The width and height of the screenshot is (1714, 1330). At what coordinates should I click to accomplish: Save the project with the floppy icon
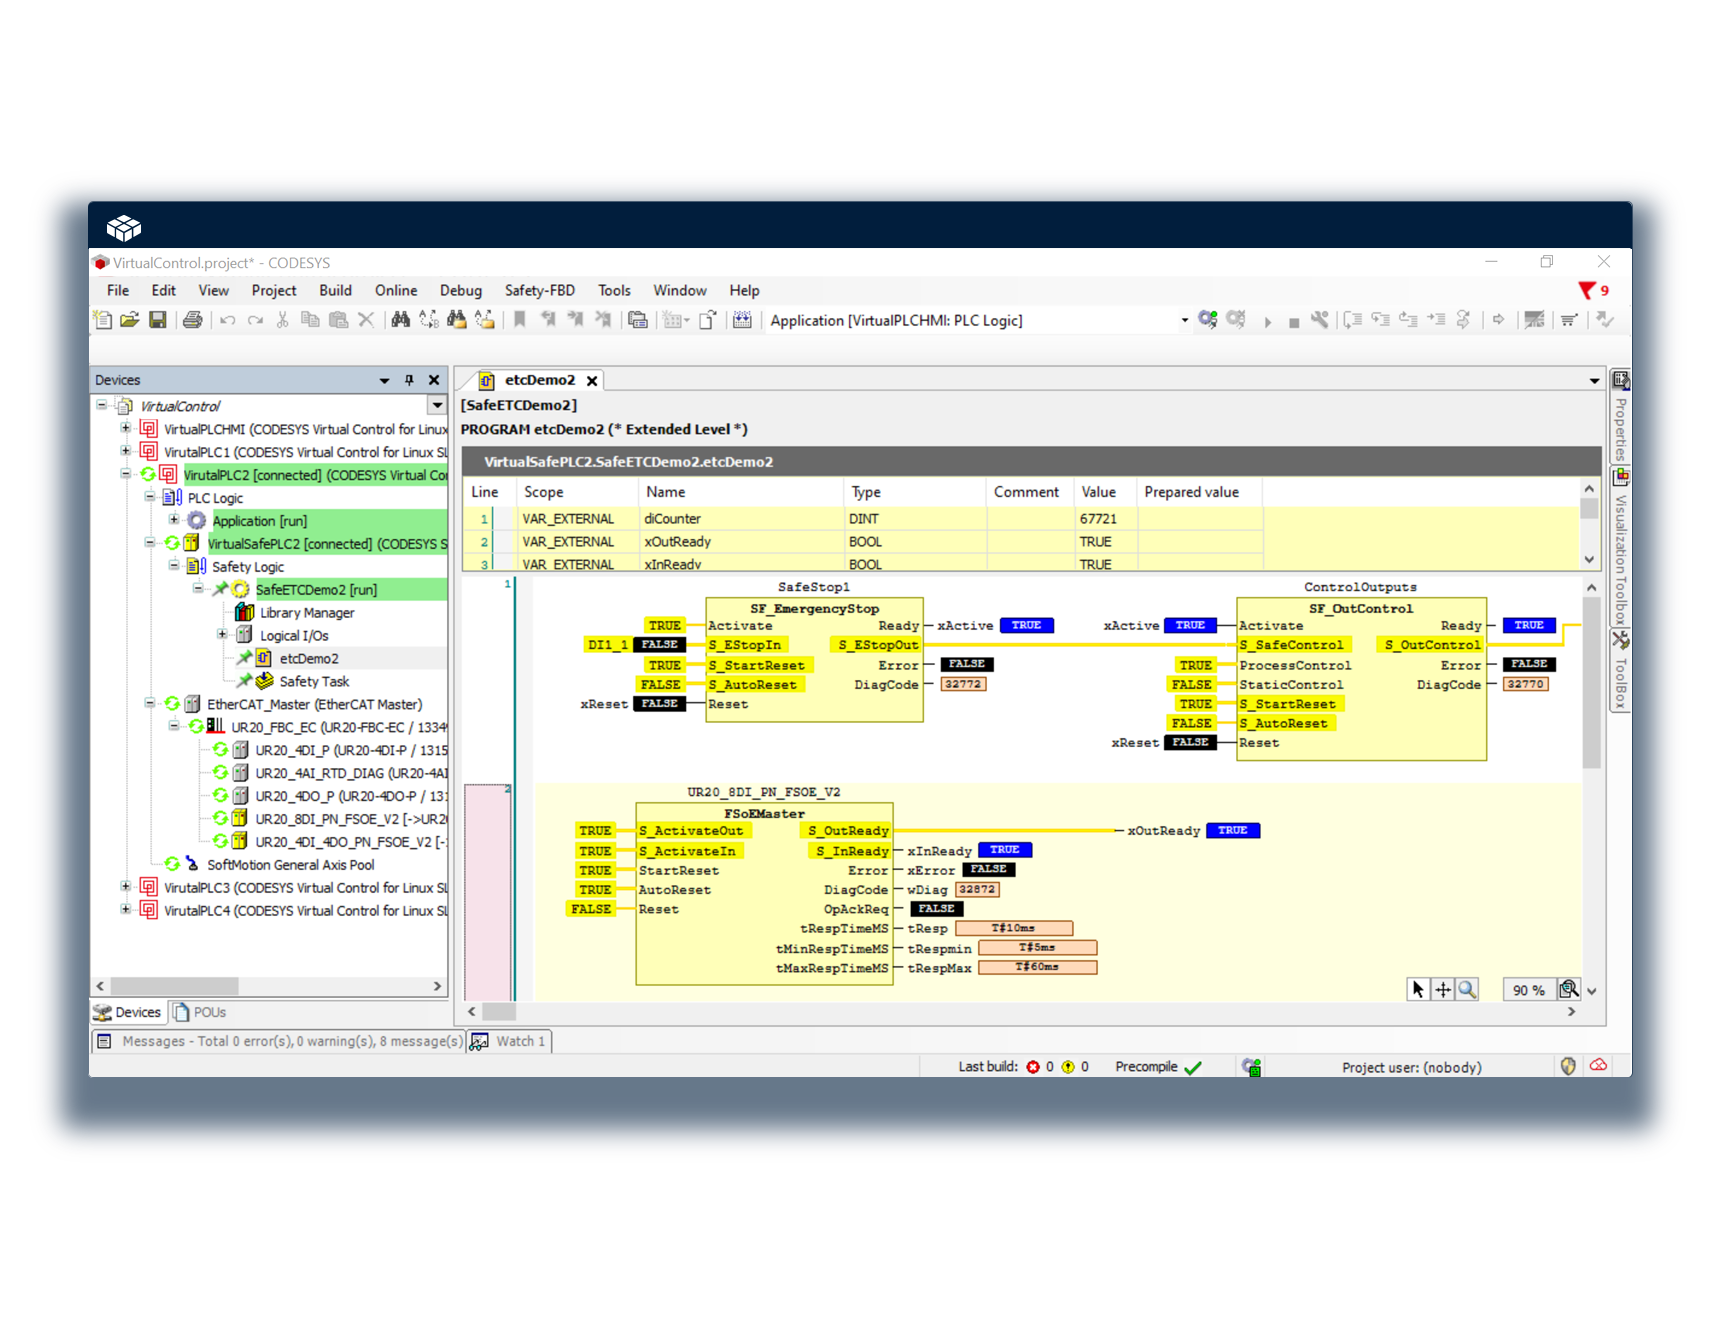(x=157, y=320)
